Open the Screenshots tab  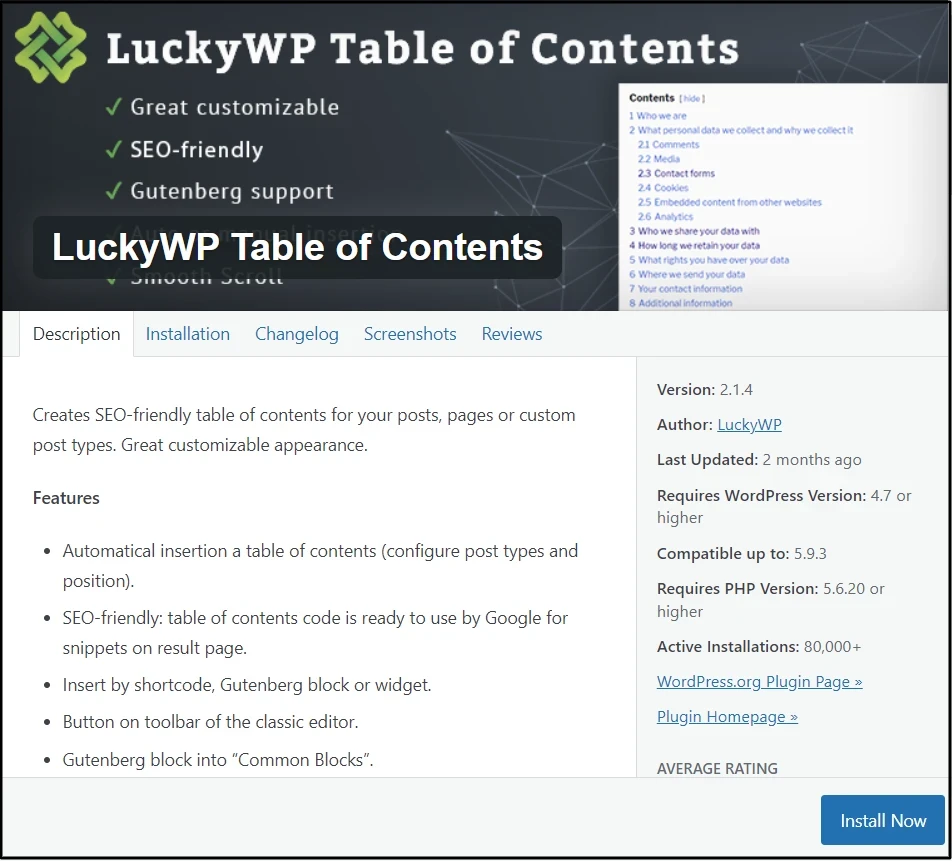pyautogui.click(x=410, y=334)
